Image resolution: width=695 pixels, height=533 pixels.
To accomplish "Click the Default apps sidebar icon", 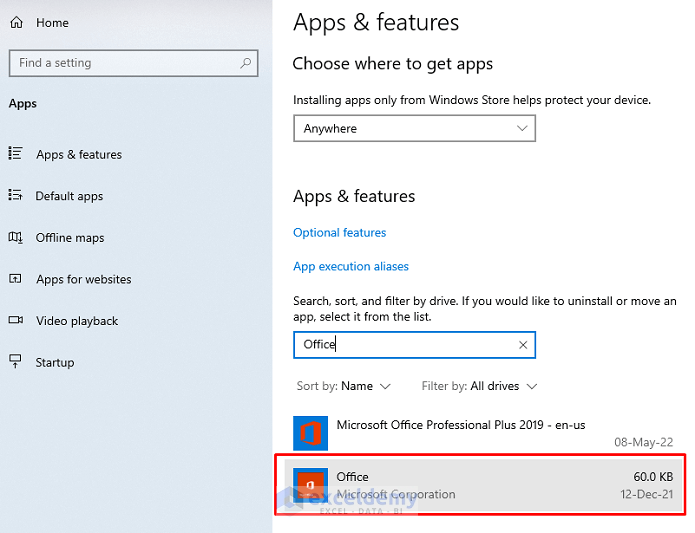I will pos(15,196).
